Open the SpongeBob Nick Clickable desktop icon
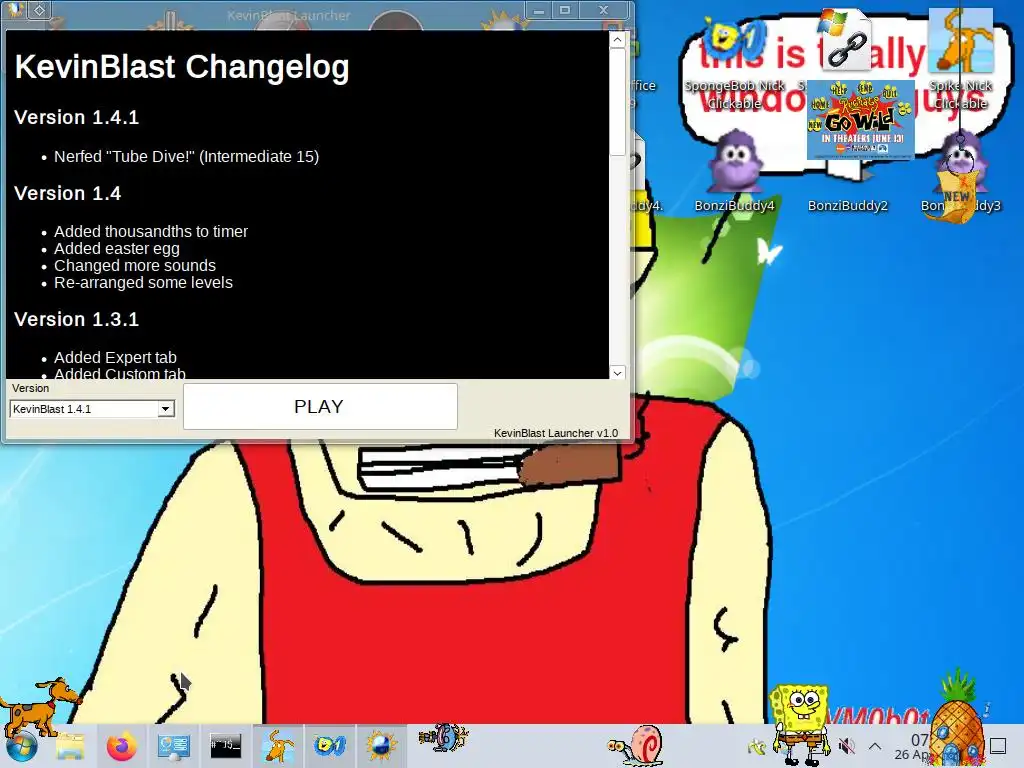This screenshot has height=768, width=1024. 735,65
